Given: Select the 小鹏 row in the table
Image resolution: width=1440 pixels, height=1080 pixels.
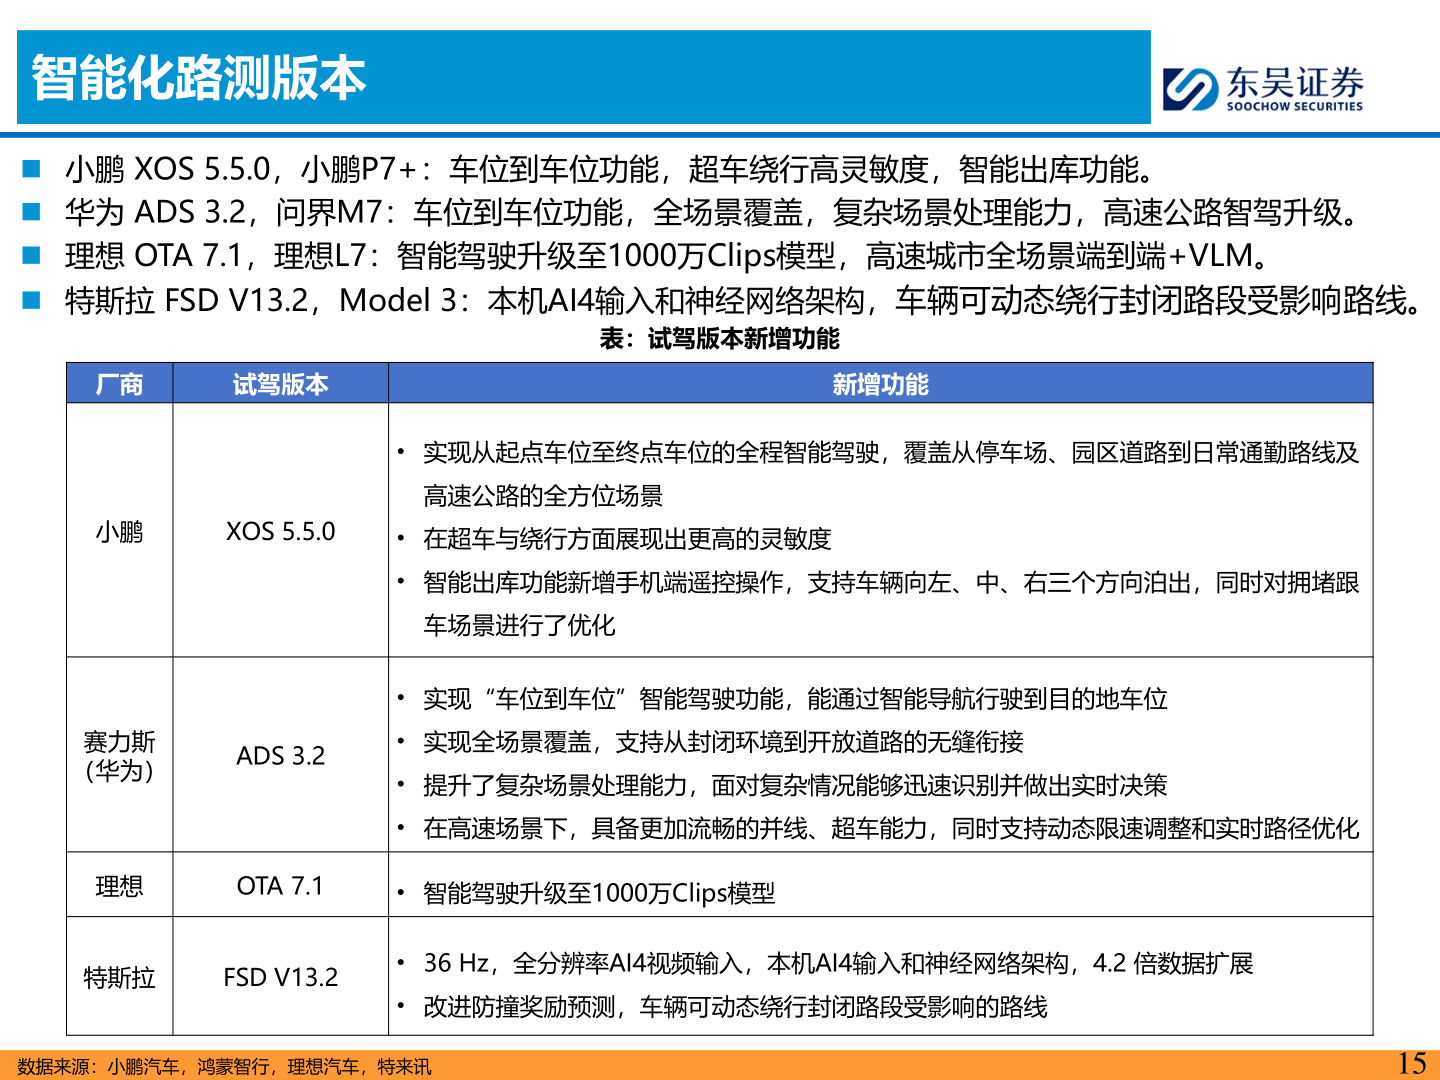Looking at the screenshot, I should (x=119, y=533).
